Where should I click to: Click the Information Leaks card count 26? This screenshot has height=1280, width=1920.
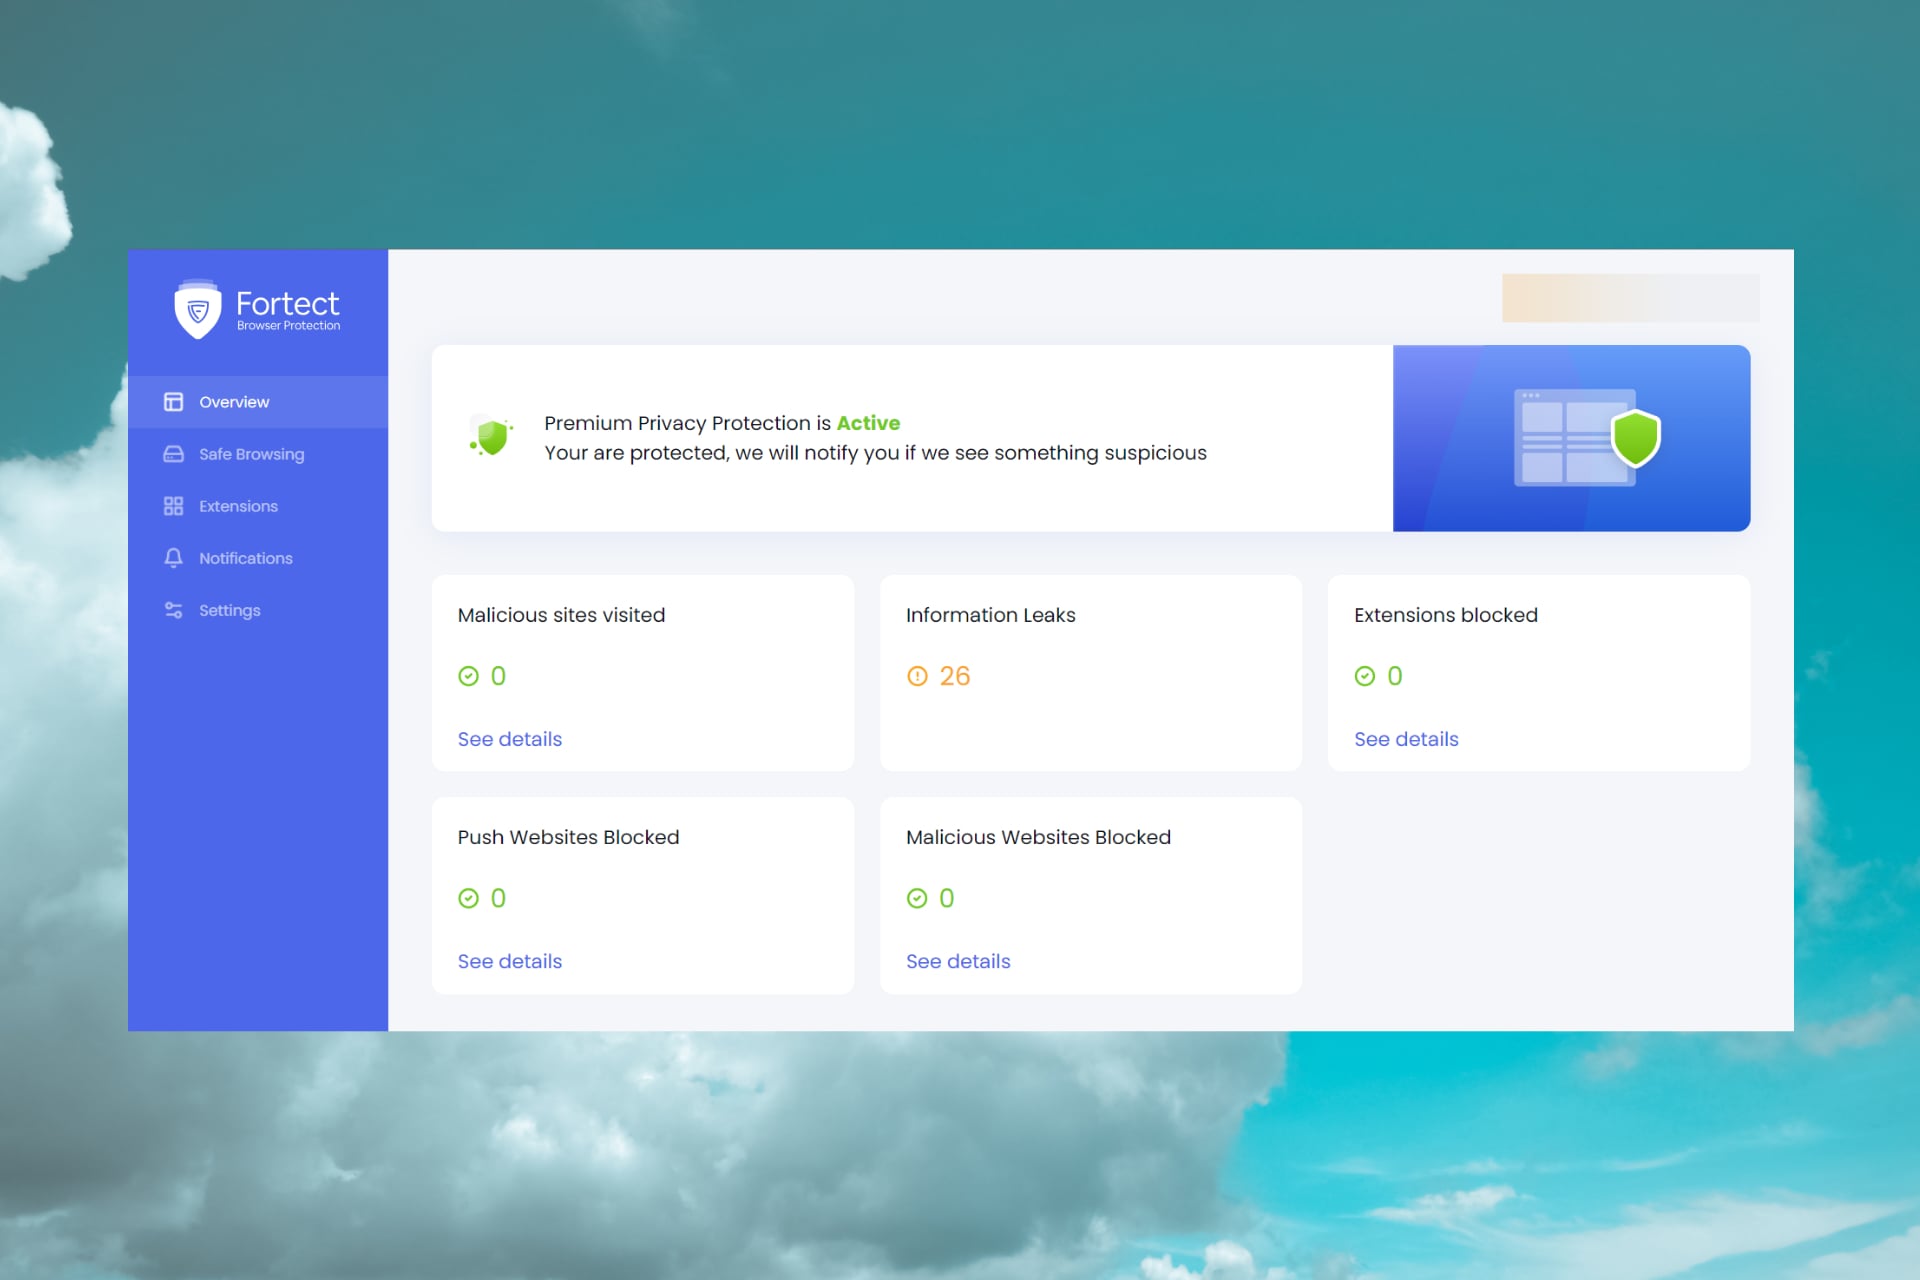point(954,676)
